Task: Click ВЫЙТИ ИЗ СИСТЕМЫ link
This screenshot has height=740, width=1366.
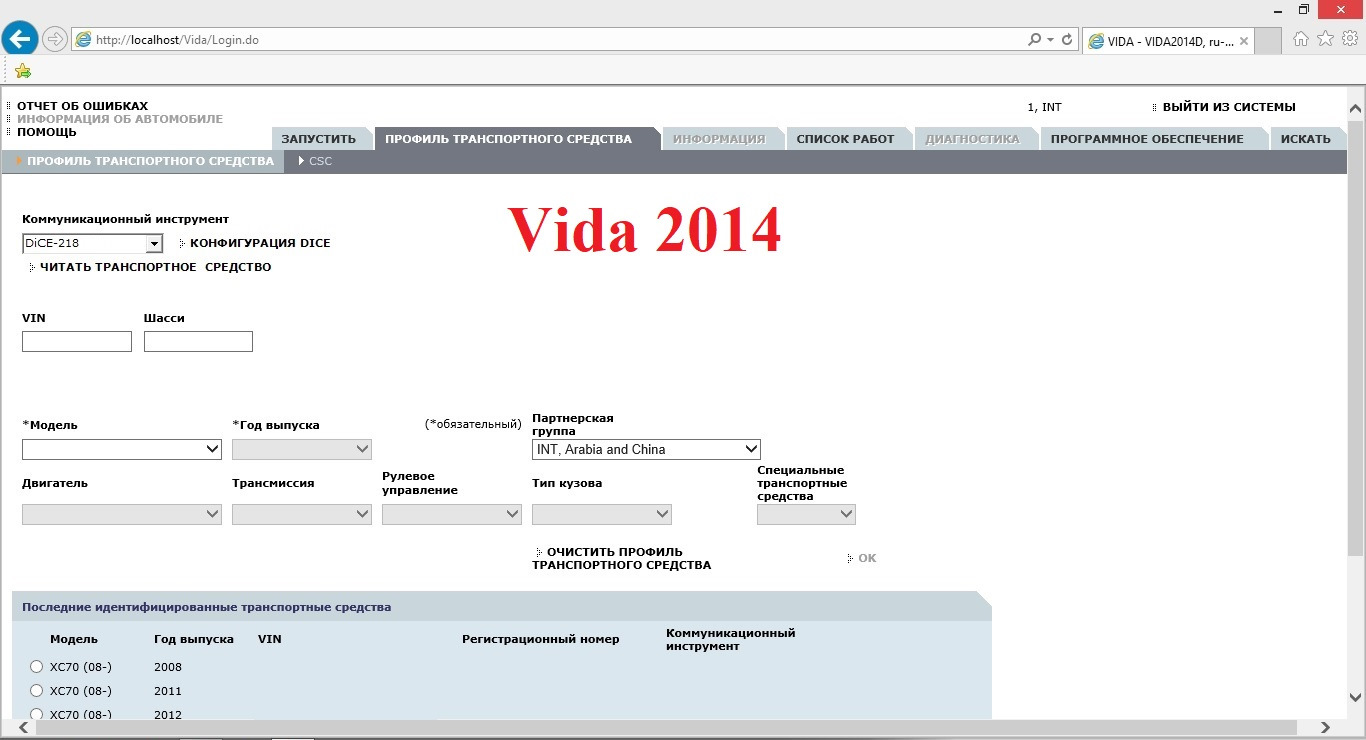Action: pyautogui.click(x=1229, y=107)
